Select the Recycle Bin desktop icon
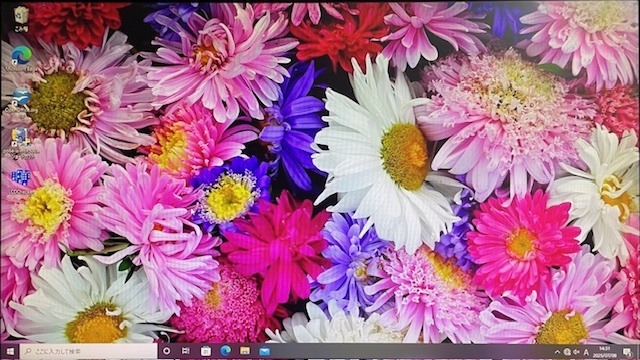Screen dimensions: 640x360 point(21,19)
